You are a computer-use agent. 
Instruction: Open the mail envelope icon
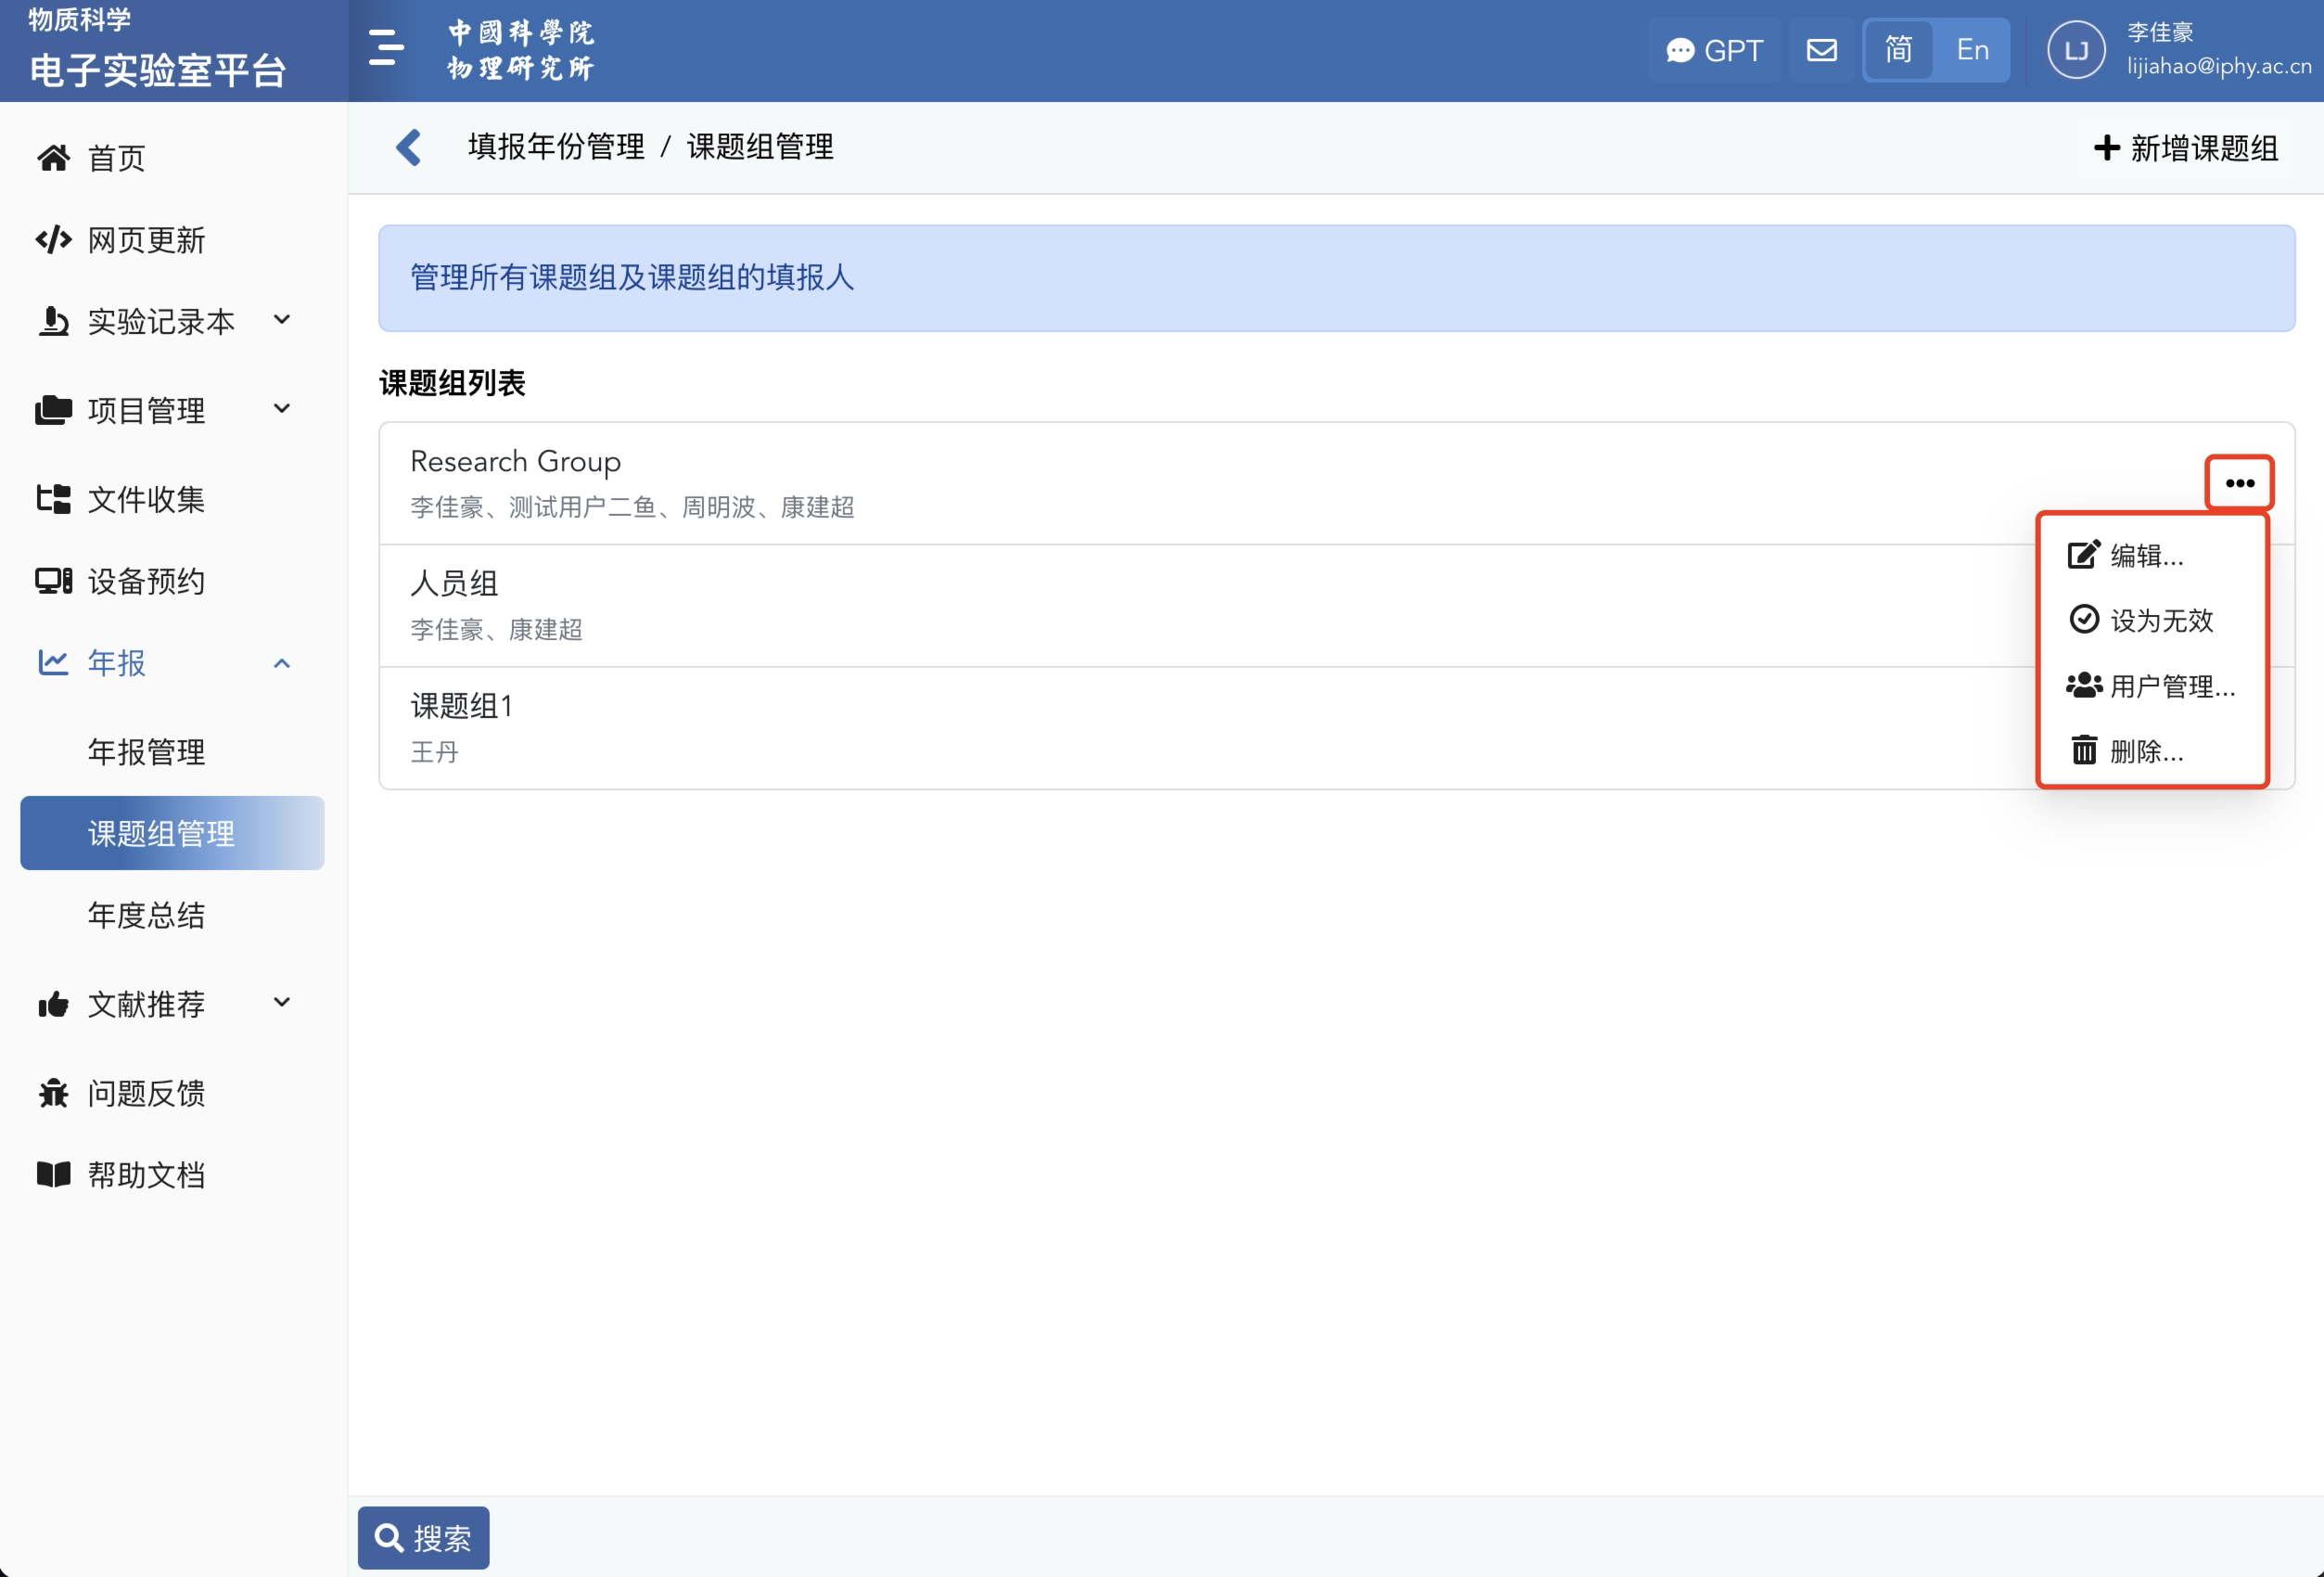(x=1821, y=50)
